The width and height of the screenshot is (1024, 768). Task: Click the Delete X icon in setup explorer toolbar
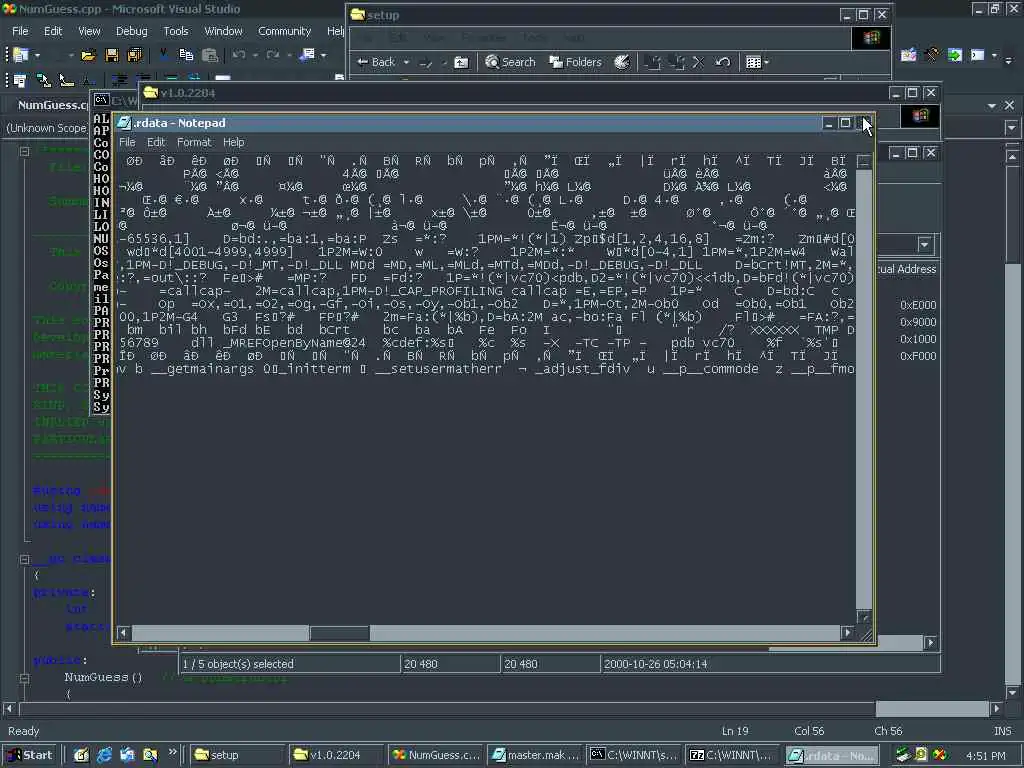(698, 62)
